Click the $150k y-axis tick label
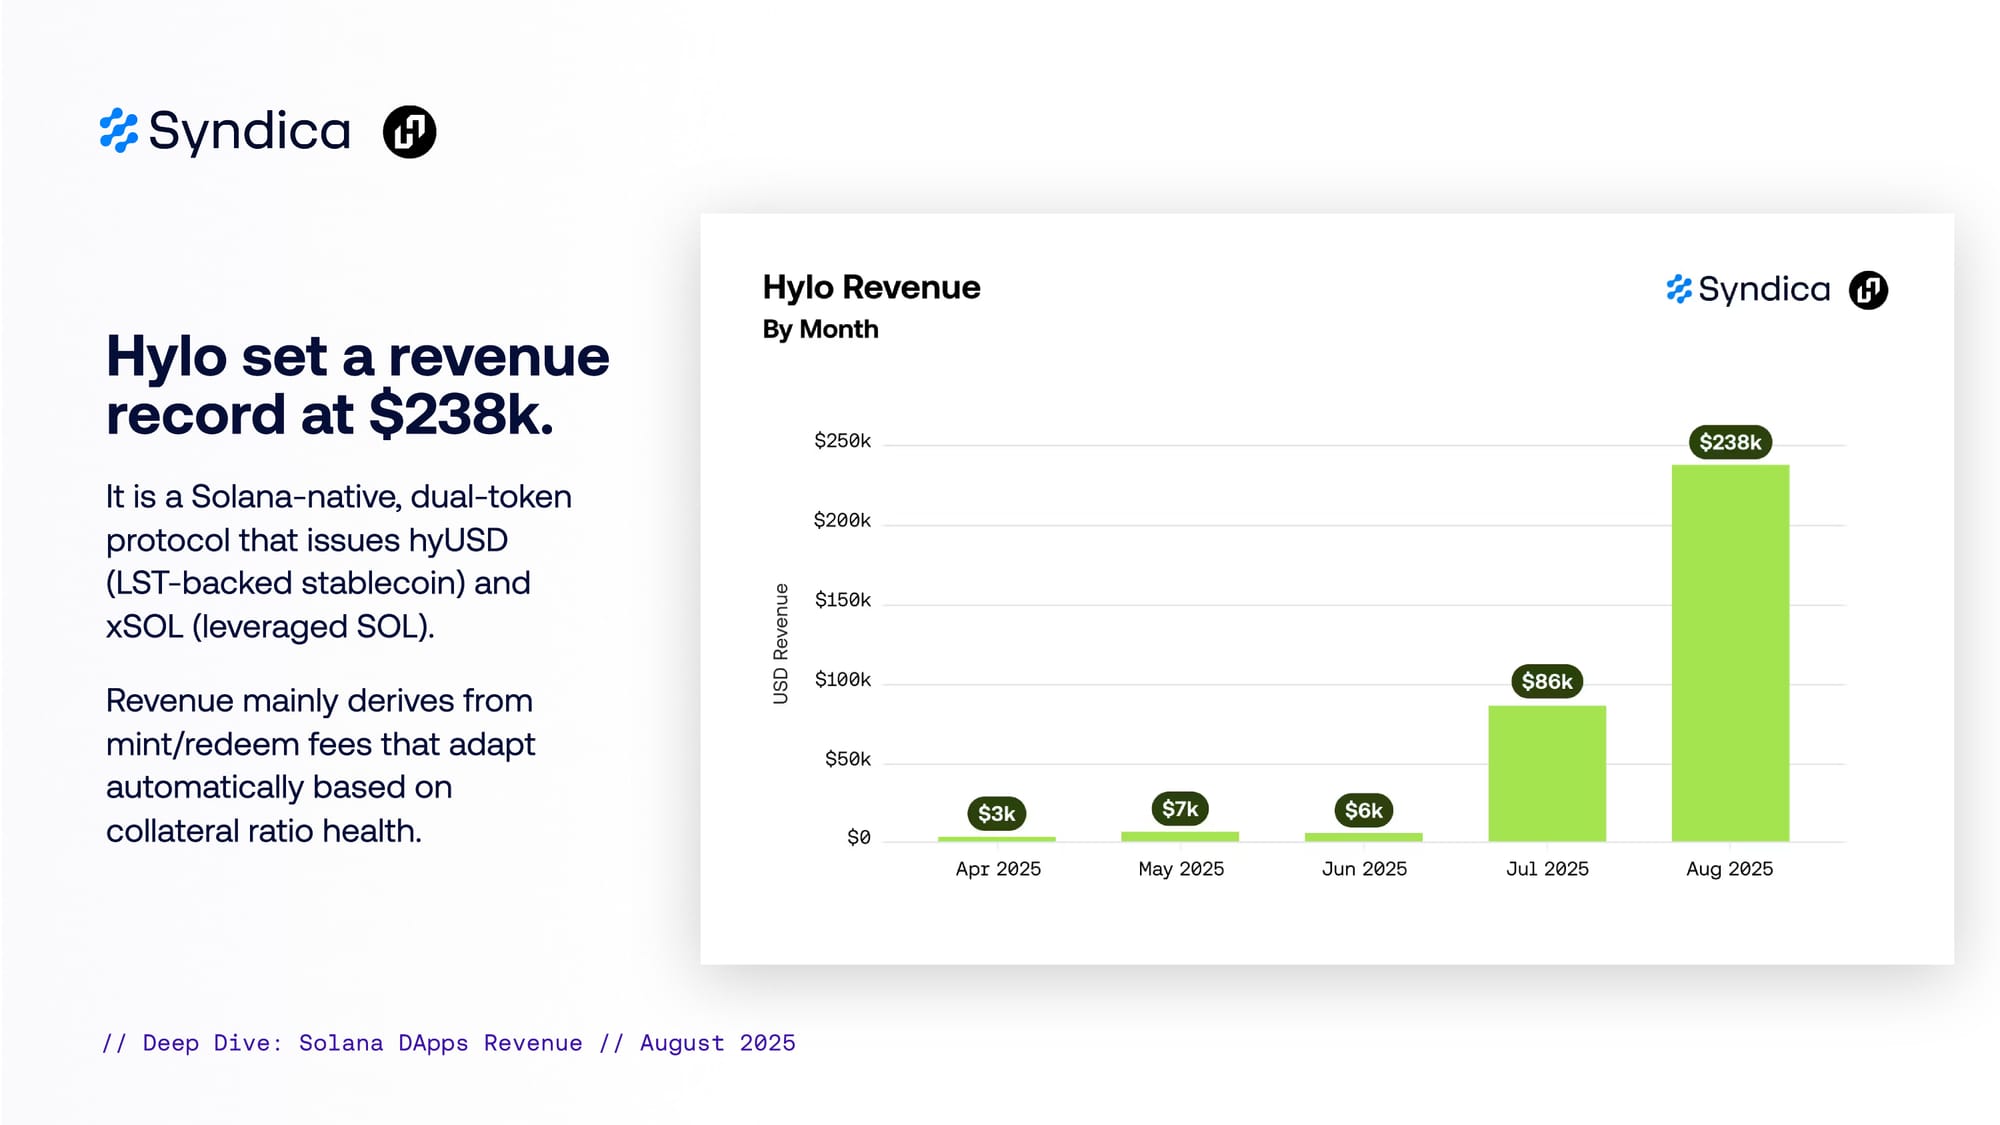Screen dimensions: 2000x1125 (x=843, y=600)
